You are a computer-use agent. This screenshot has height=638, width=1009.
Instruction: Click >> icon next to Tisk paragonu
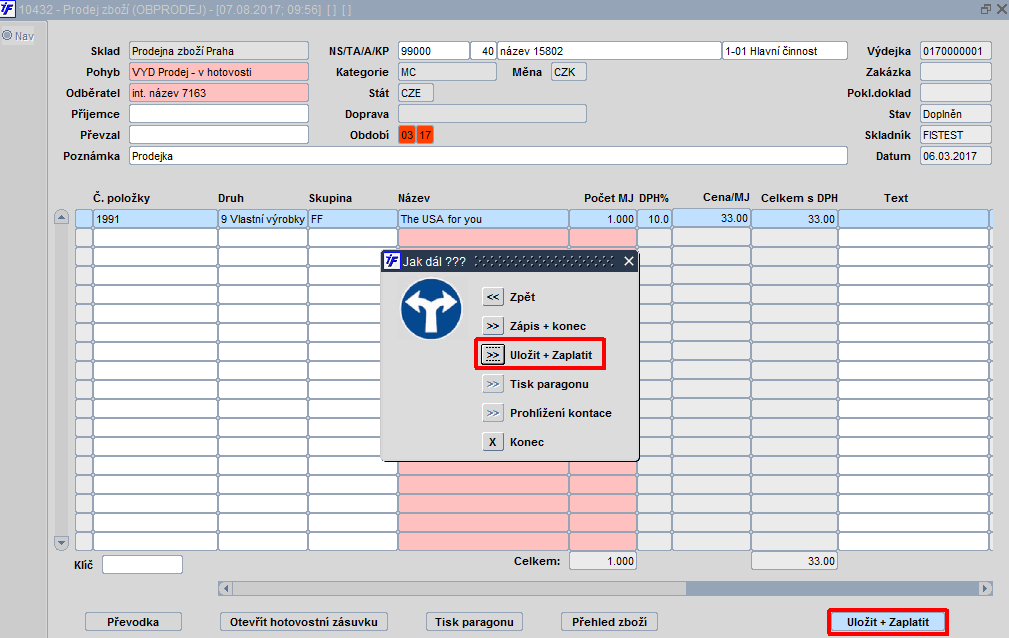pos(492,384)
